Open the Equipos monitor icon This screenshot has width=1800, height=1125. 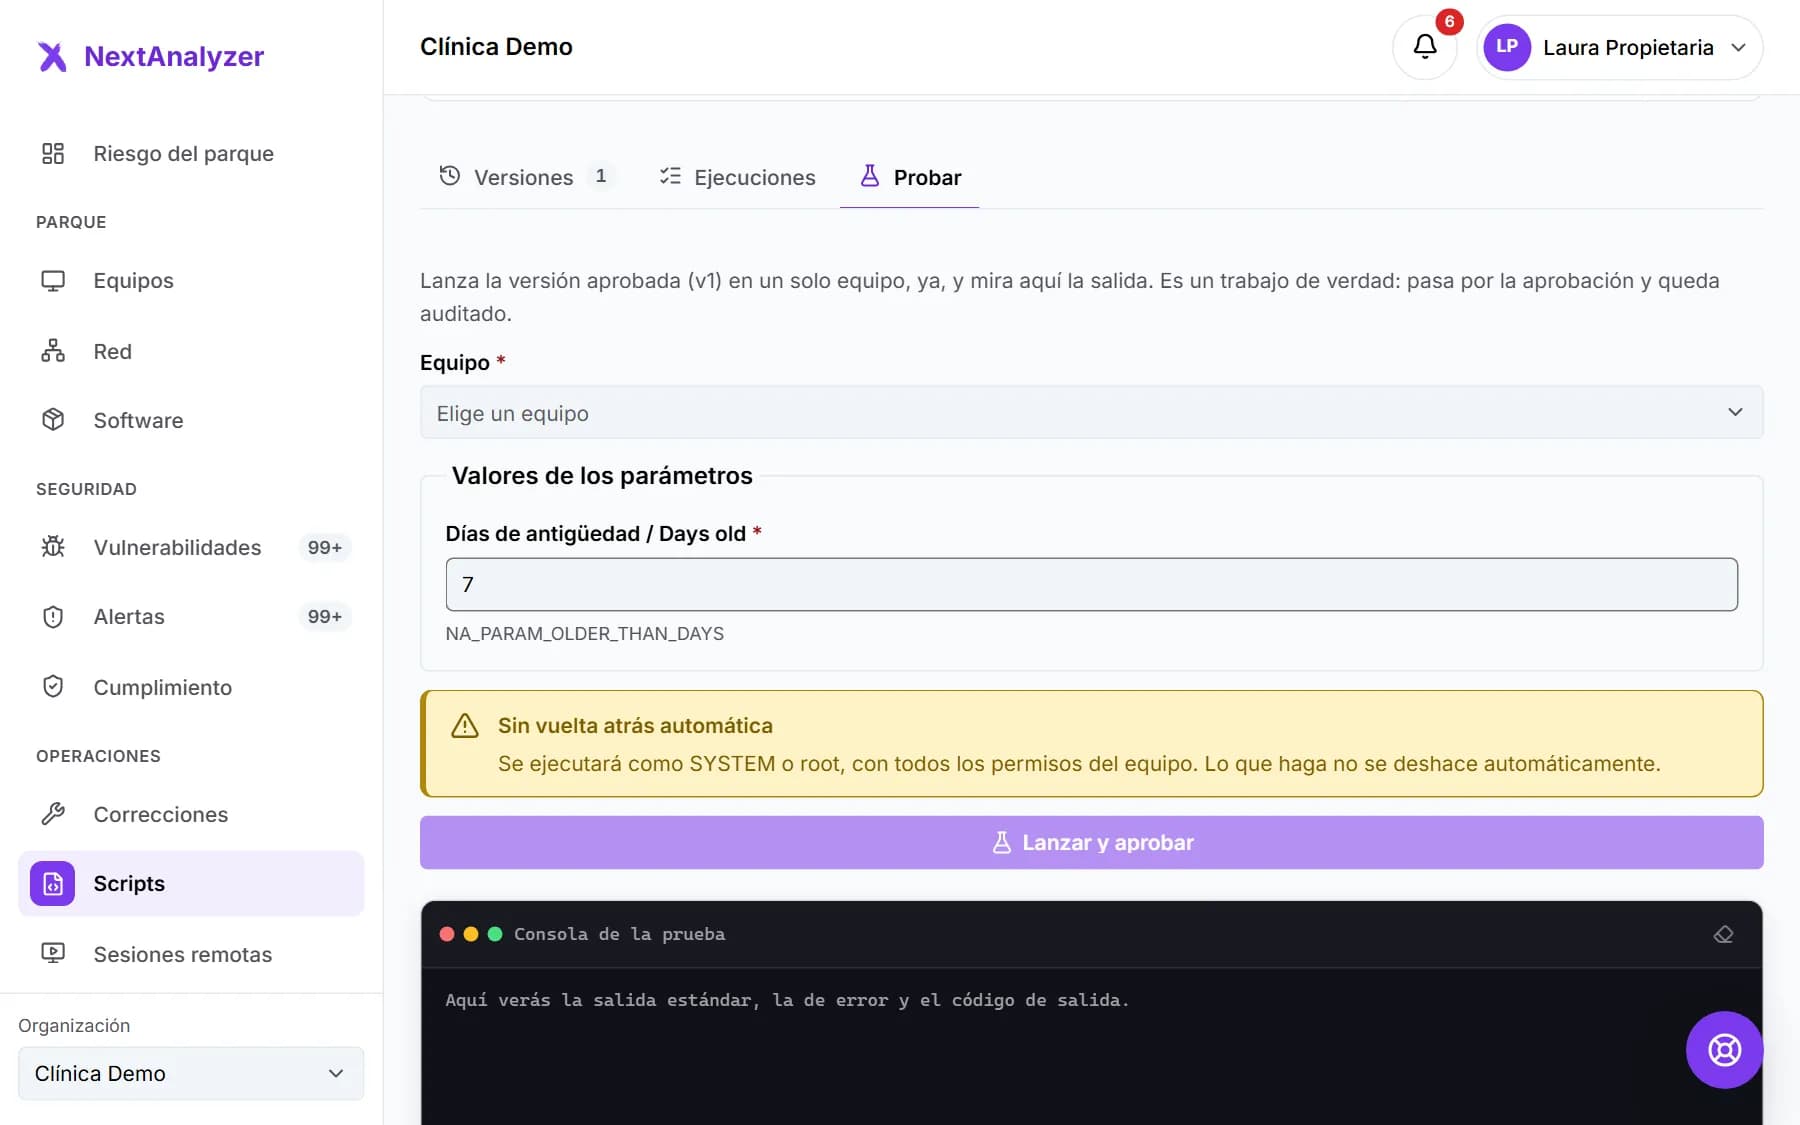[x=53, y=281]
